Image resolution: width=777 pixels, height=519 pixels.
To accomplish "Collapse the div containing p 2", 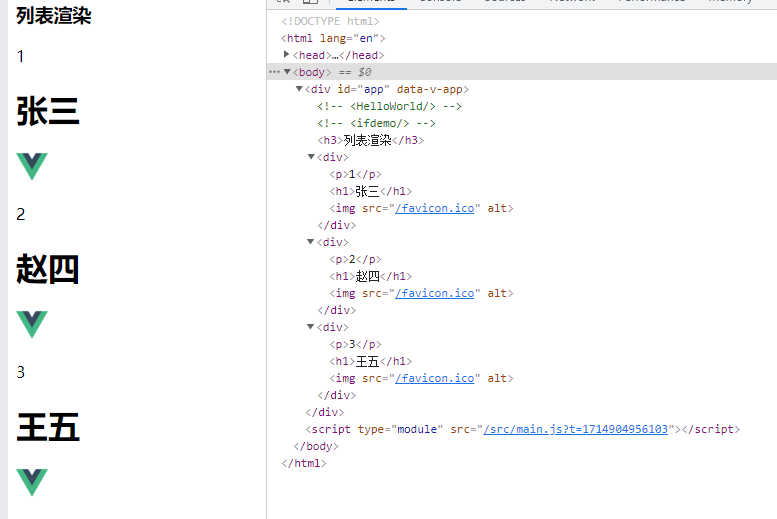I will [311, 242].
